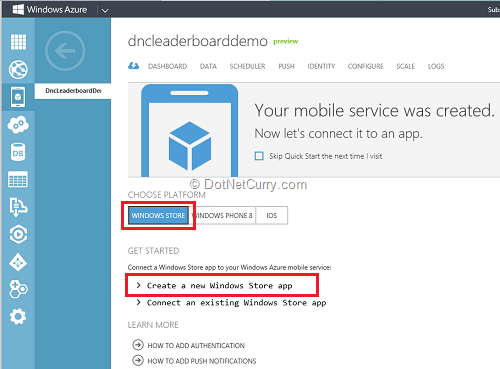Expand Create a new Windows Store app

click(x=220, y=286)
